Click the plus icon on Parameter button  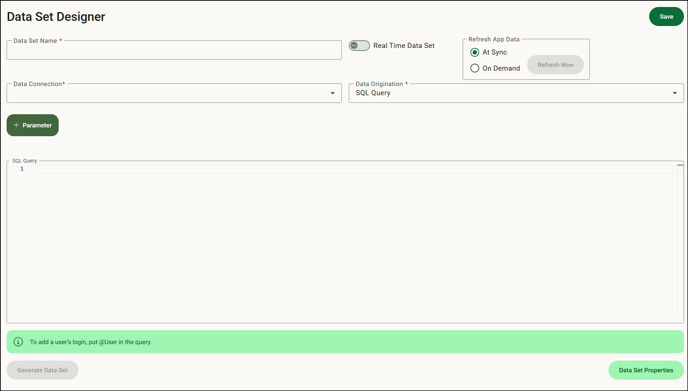tap(16, 125)
